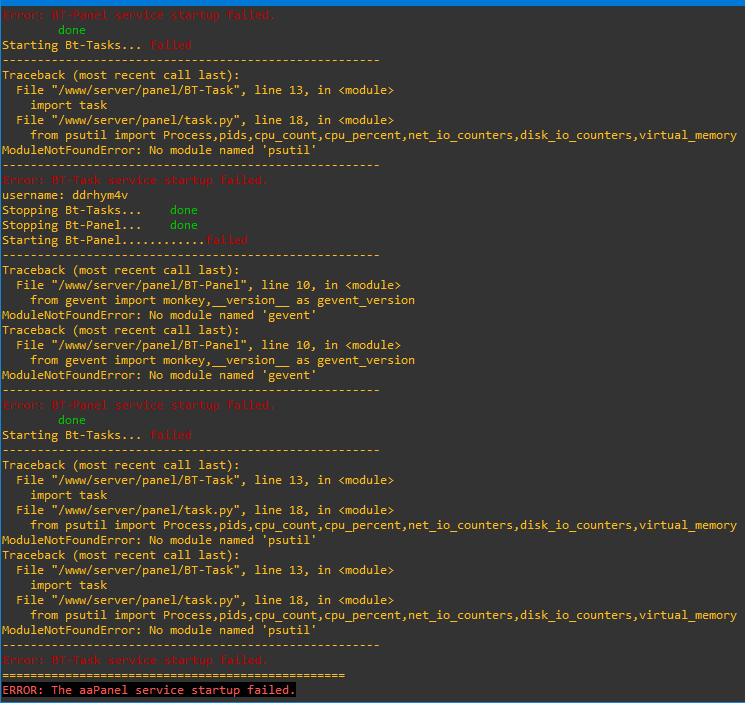Click the topmost 'from psutil import' line
This screenshot has height=704, width=745.
click(383, 135)
